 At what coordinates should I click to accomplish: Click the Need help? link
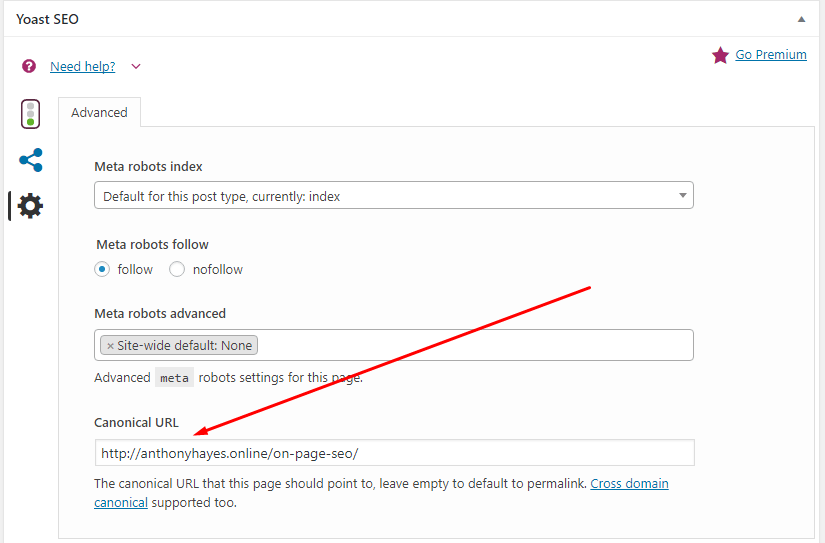[83, 67]
